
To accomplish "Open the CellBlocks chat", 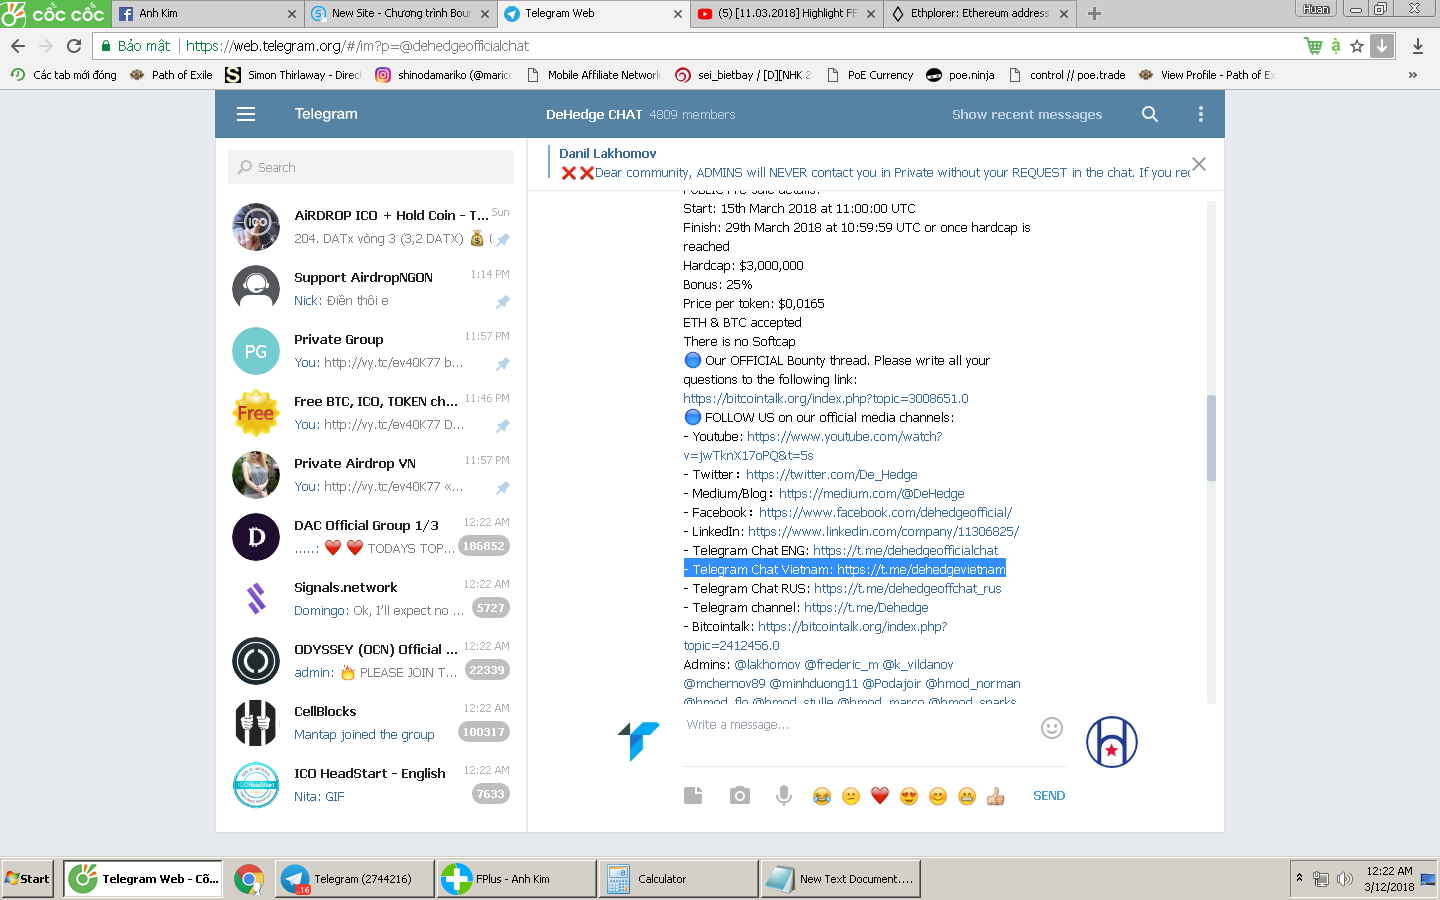I will [371, 723].
